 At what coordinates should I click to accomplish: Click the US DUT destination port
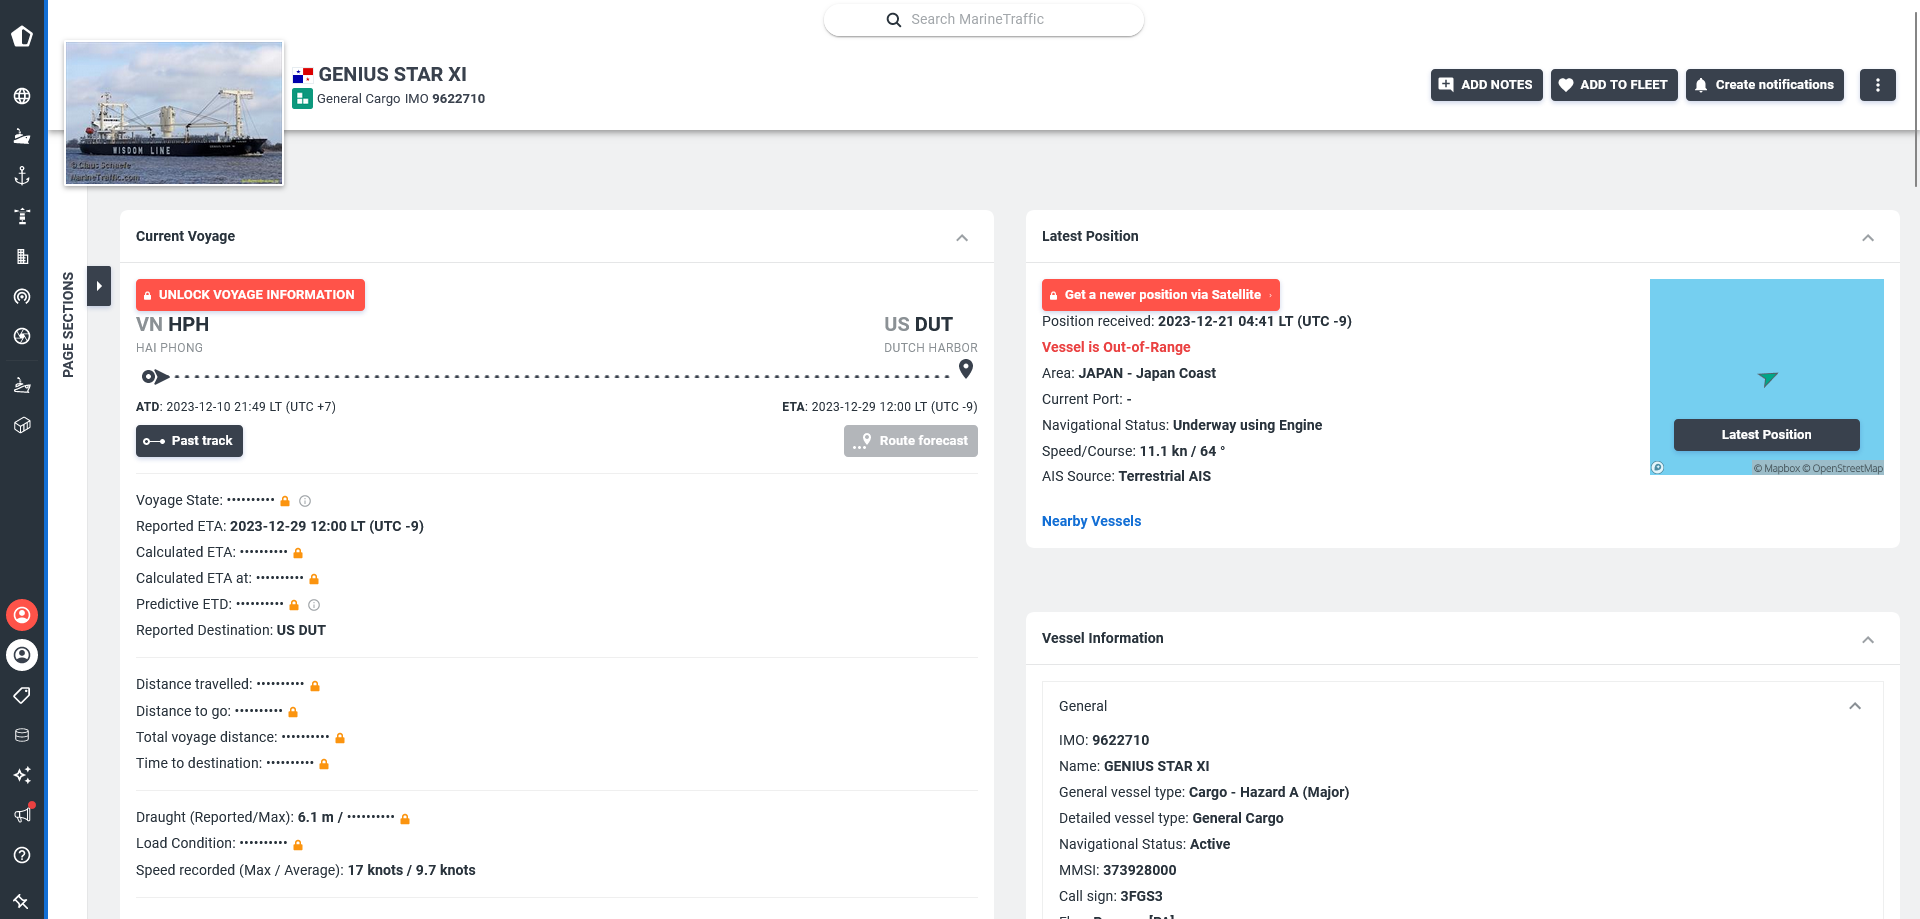click(918, 325)
